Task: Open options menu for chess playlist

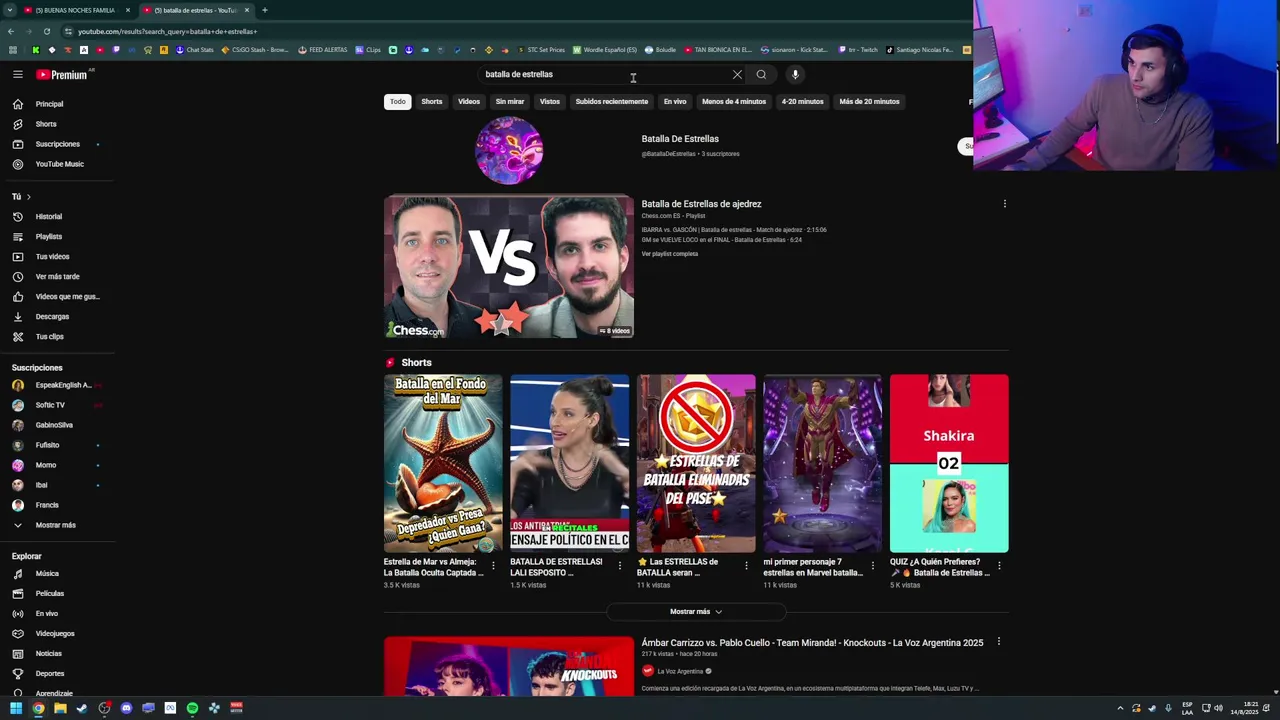Action: [x=1004, y=204]
